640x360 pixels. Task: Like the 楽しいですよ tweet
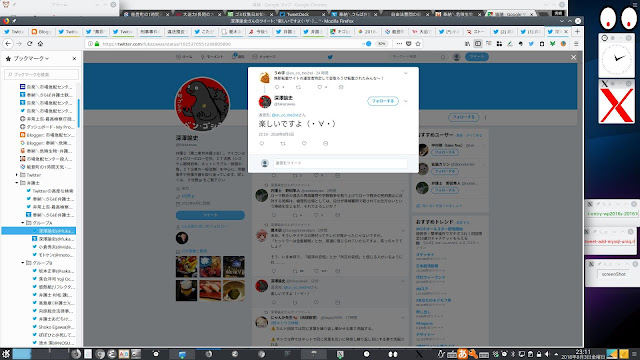pyautogui.click(x=304, y=143)
